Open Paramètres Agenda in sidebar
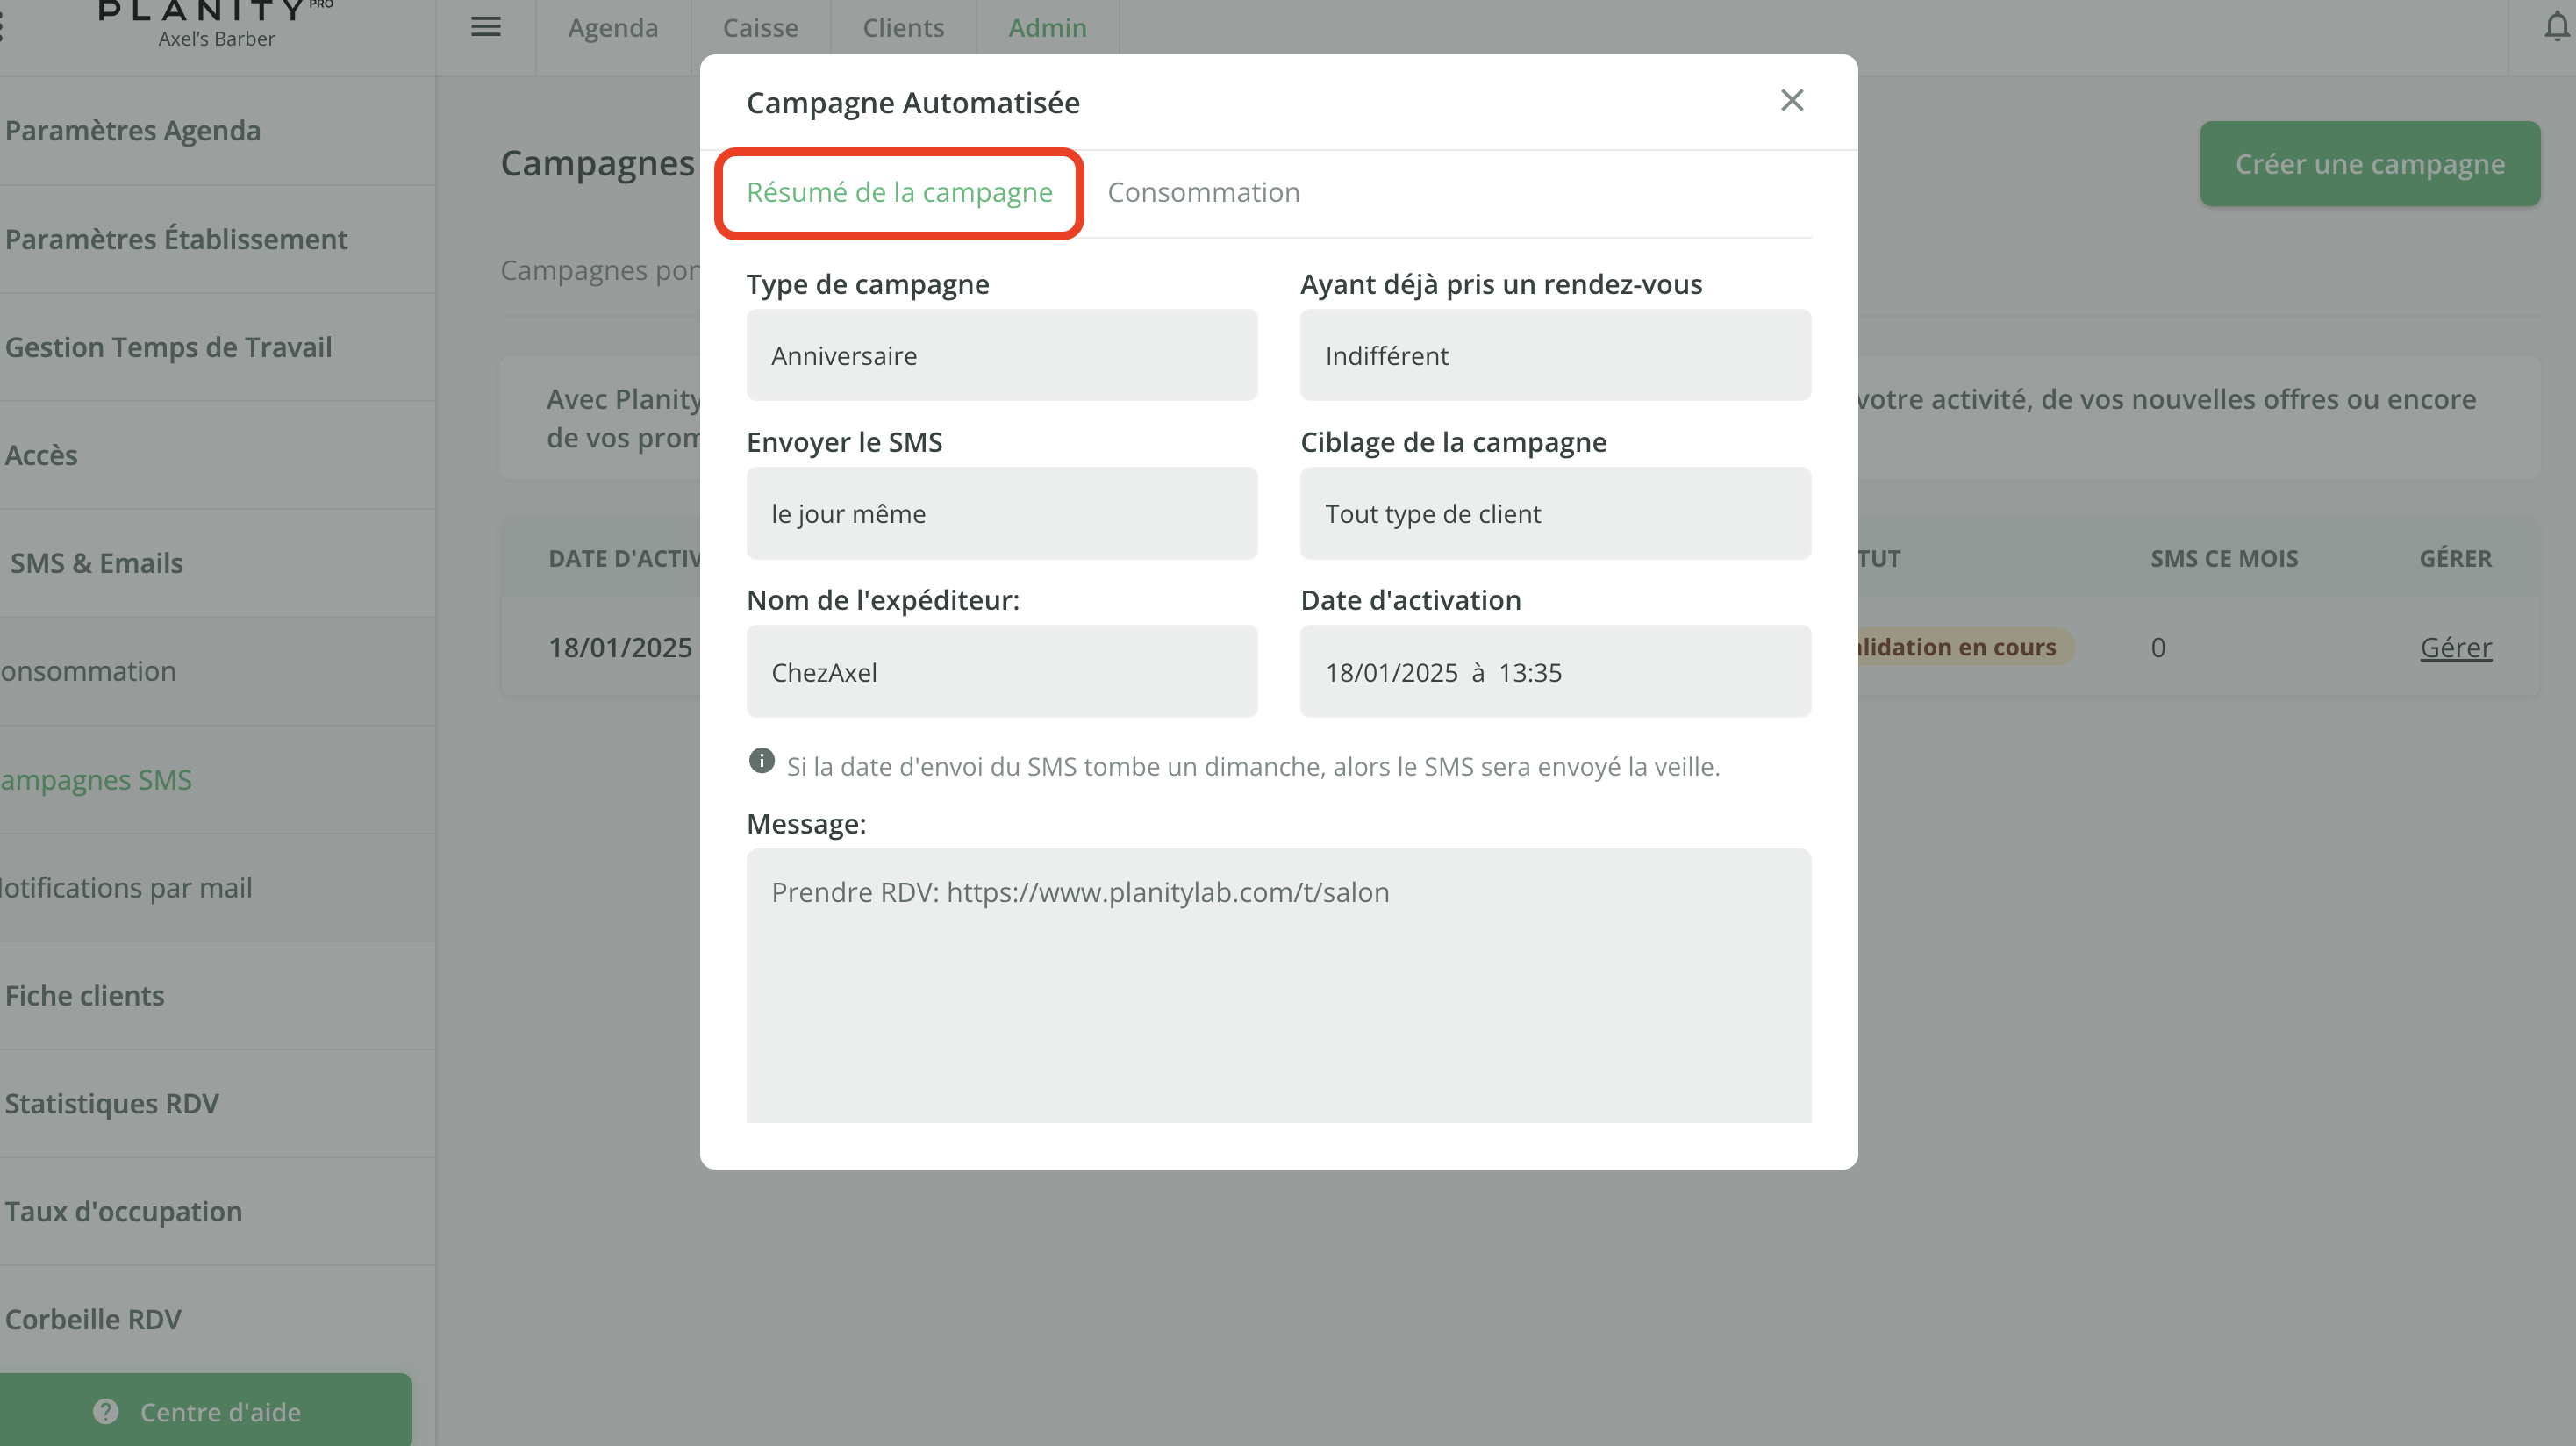The image size is (2576, 1446). pyautogui.click(x=133, y=131)
